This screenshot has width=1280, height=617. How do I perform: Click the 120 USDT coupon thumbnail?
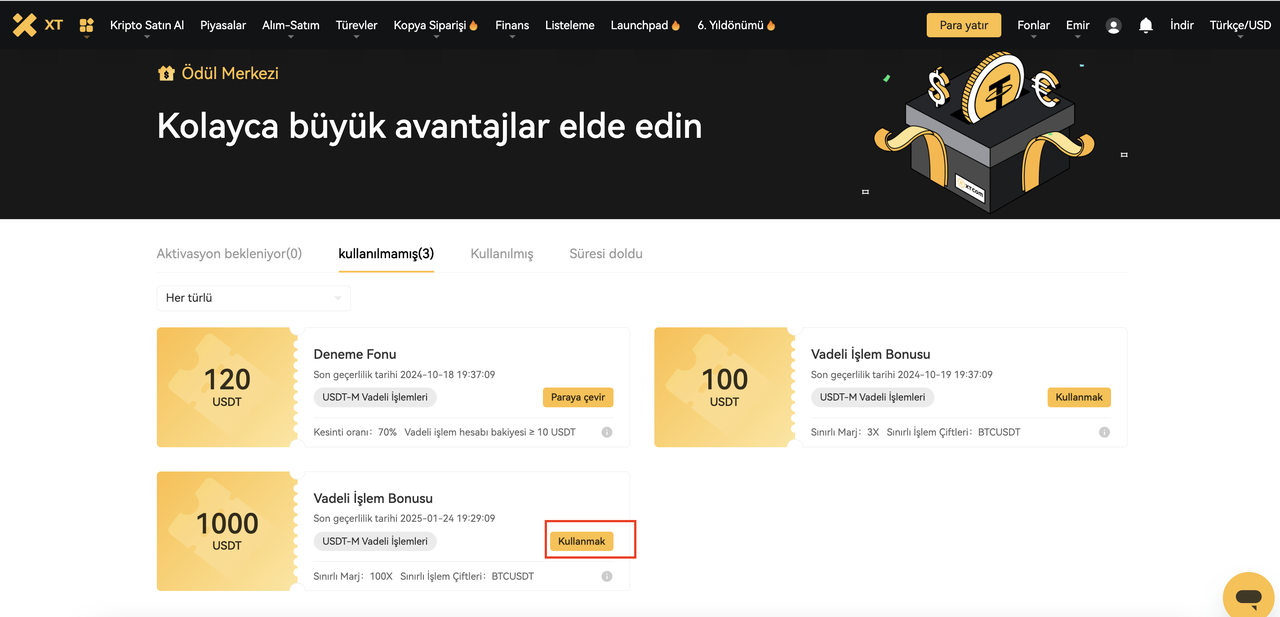[x=227, y=387]
